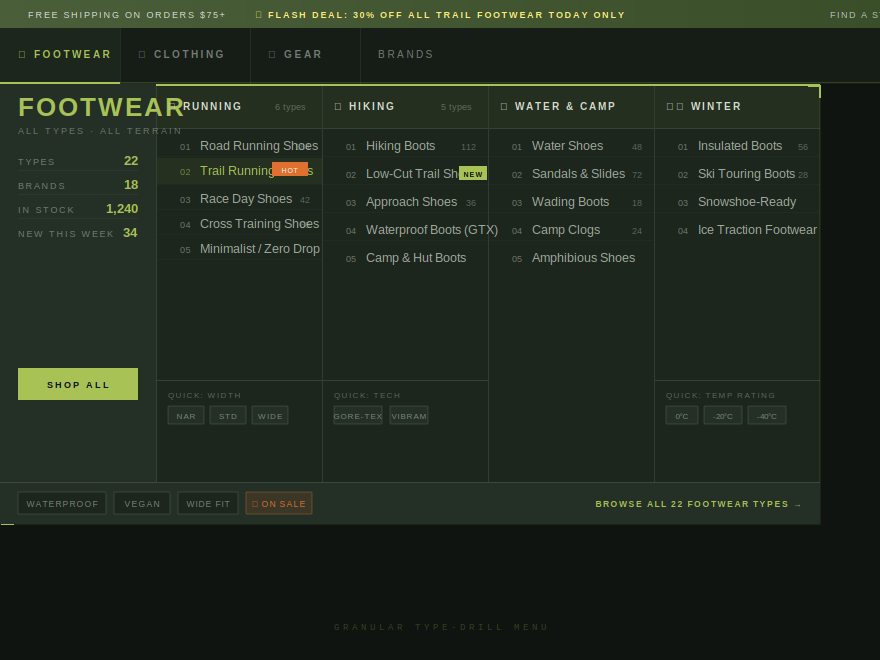Open Camp Clogs
This screenshot has height=660, width=880.
[x=571, y=230]
